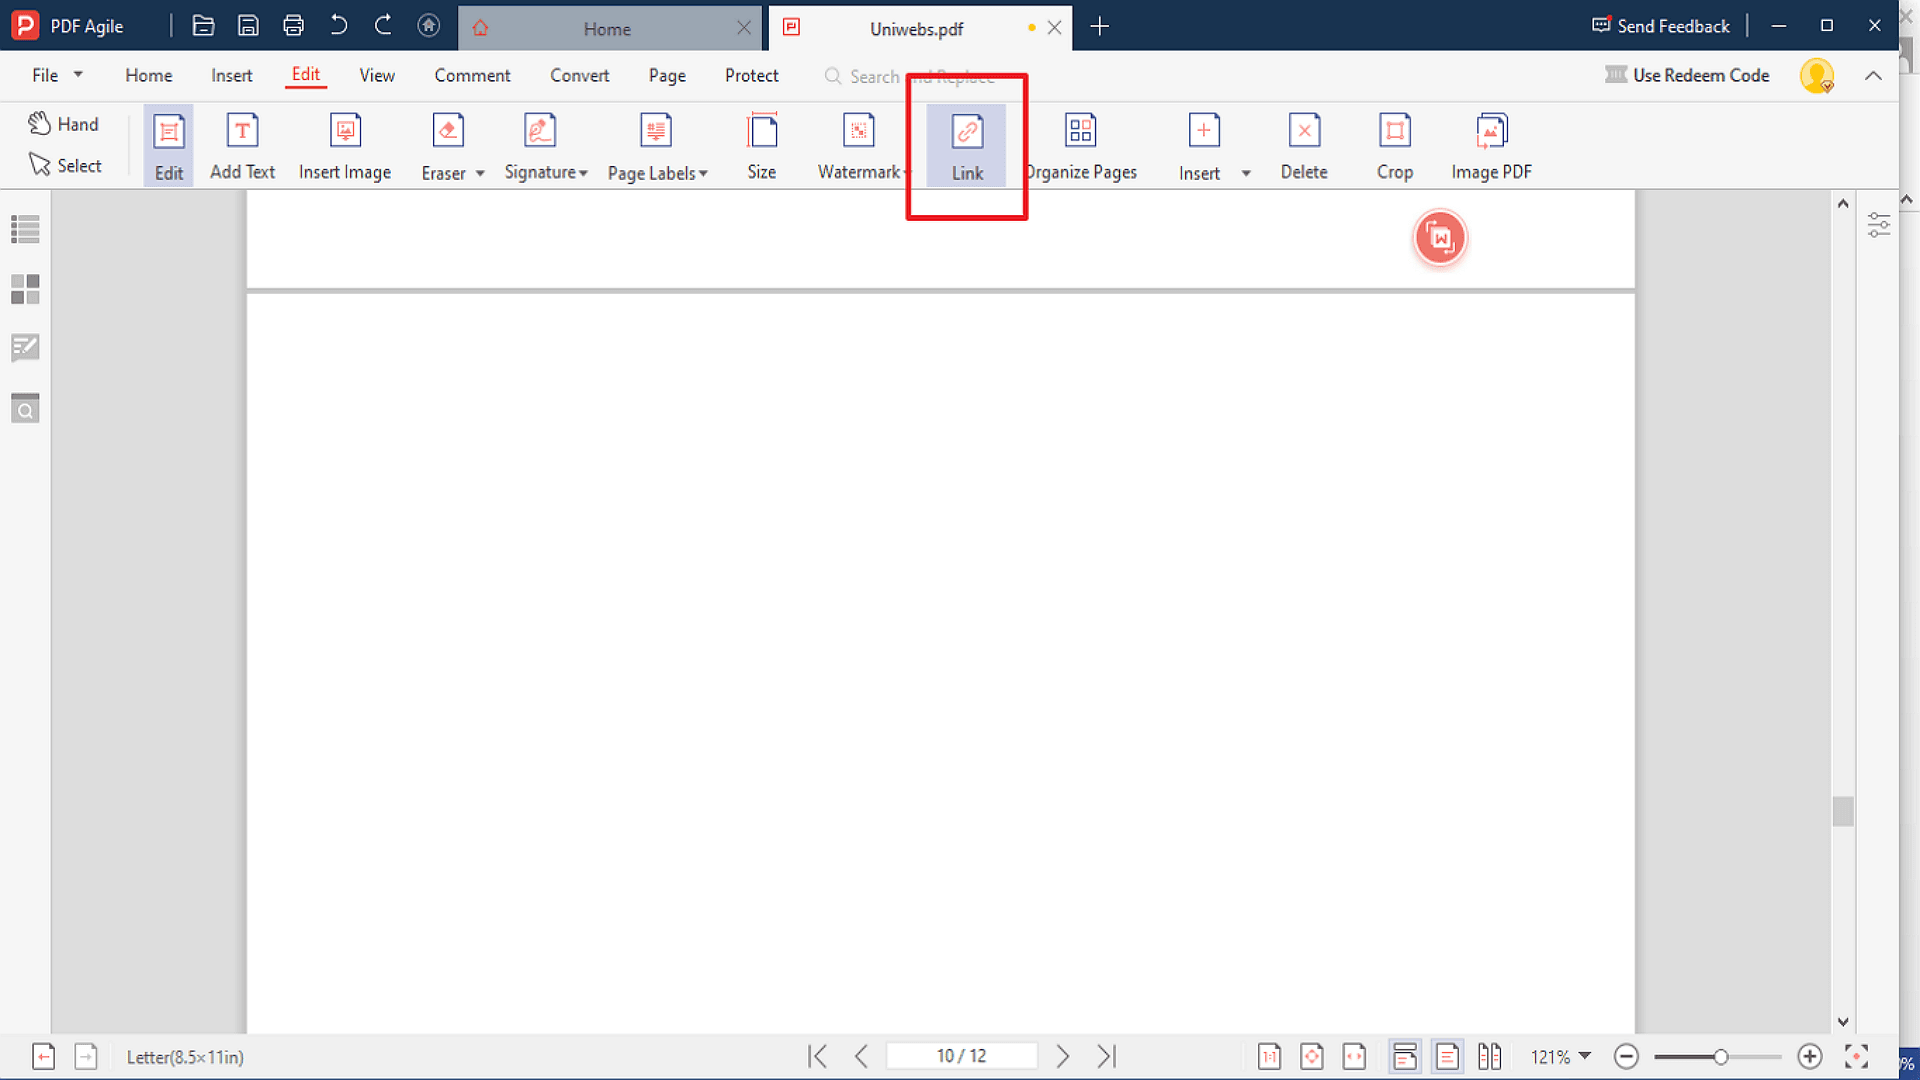The height and width of the screenshot is (1080, 1920).
Task: Expand the Signature dropdown arrow
Action: click(x=583, y=174)
